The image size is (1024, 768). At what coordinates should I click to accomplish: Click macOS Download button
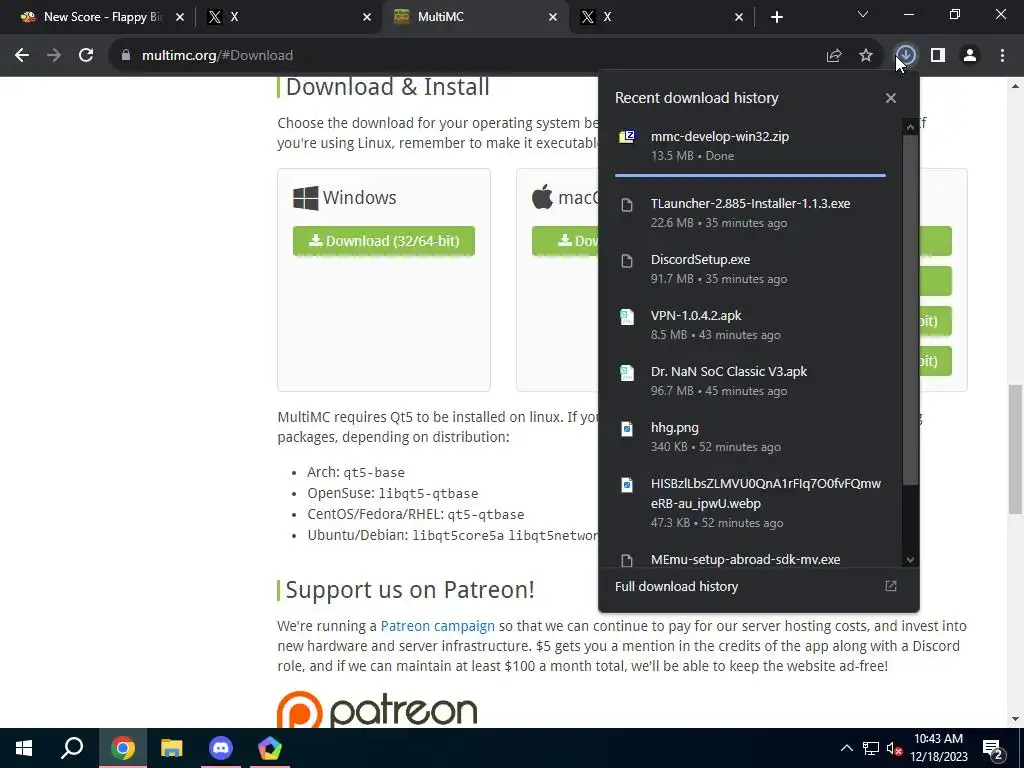point(566,241)
